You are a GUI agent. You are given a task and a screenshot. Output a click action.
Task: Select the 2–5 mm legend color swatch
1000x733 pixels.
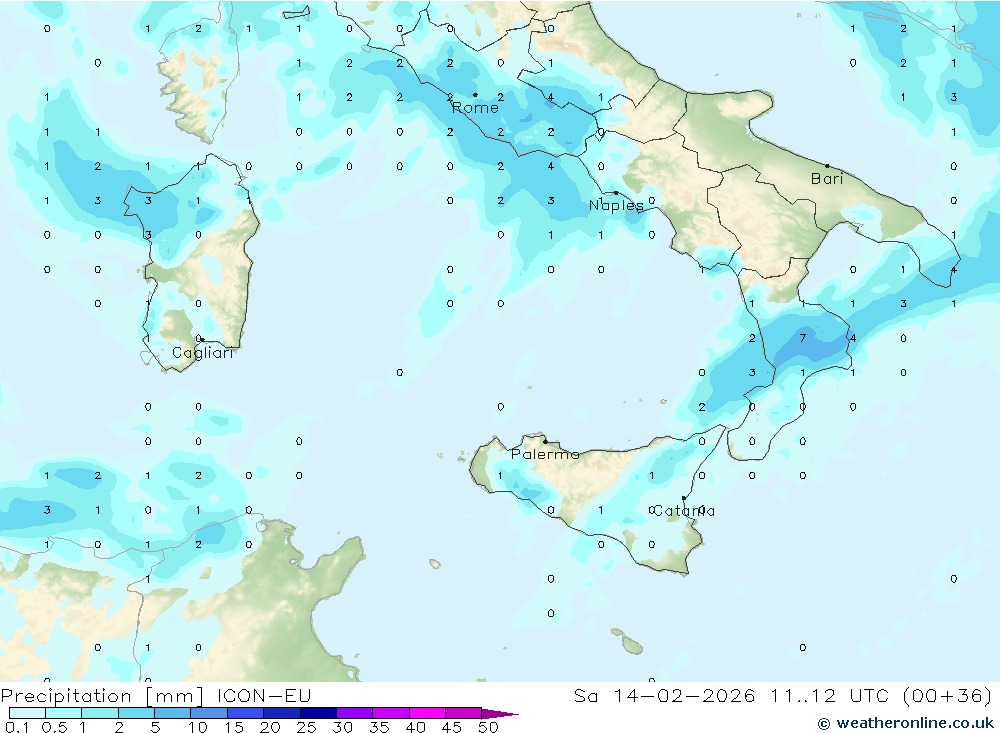pos(136,713)
